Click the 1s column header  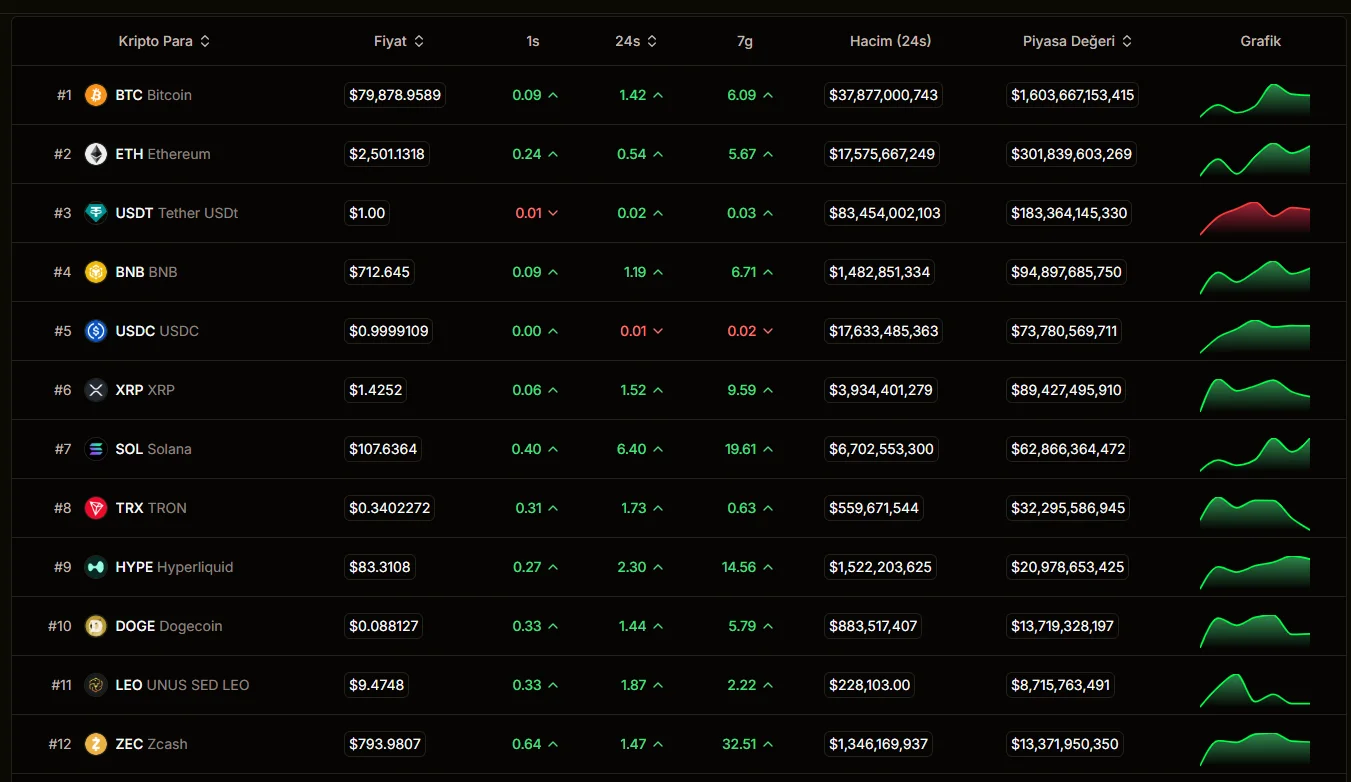tap(533, 41)
